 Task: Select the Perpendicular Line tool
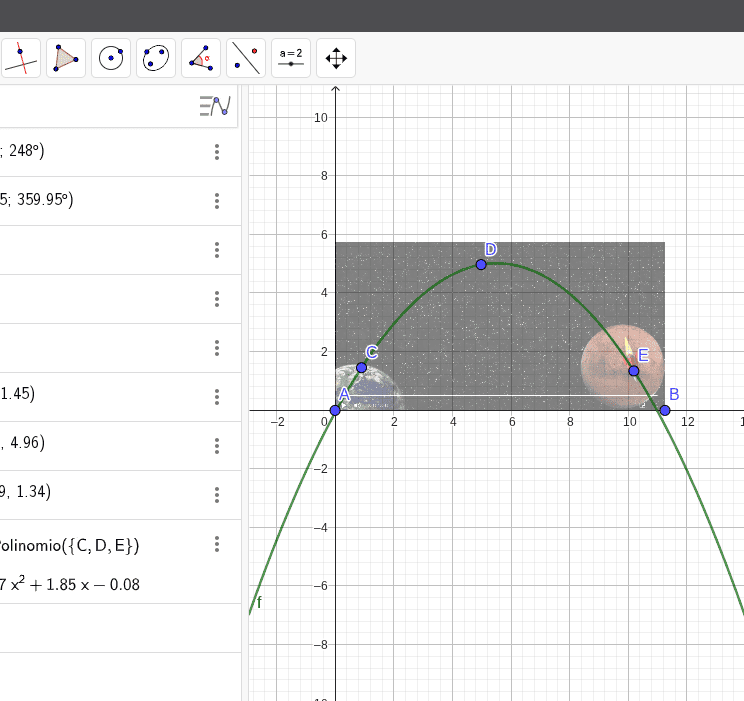20,58
